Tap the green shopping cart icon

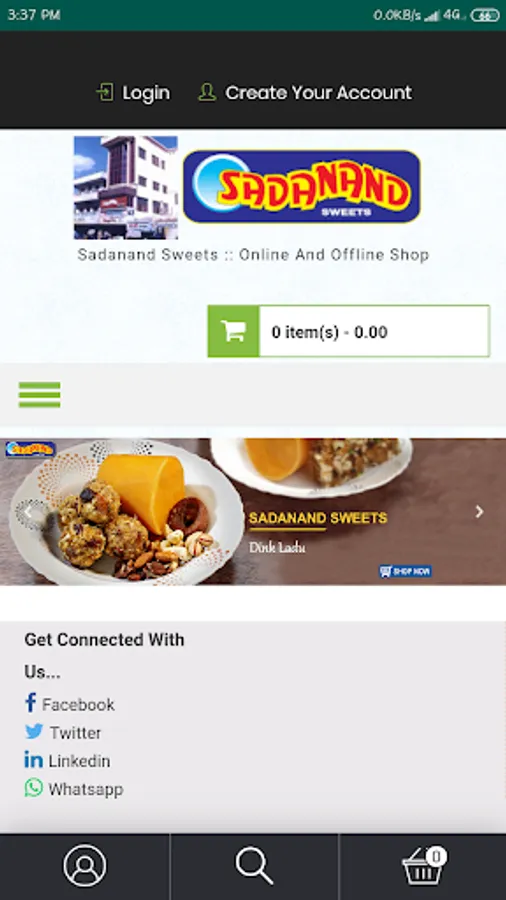[233, 331]
